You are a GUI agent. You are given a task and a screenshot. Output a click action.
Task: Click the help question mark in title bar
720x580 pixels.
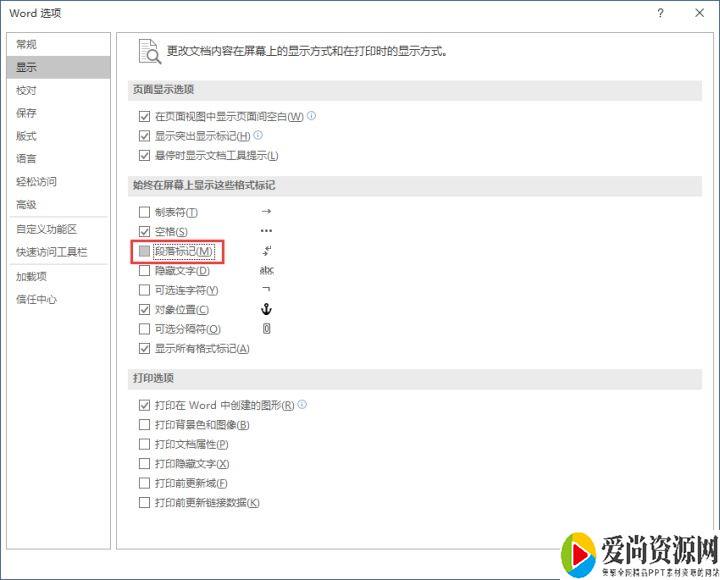point(661,13)
